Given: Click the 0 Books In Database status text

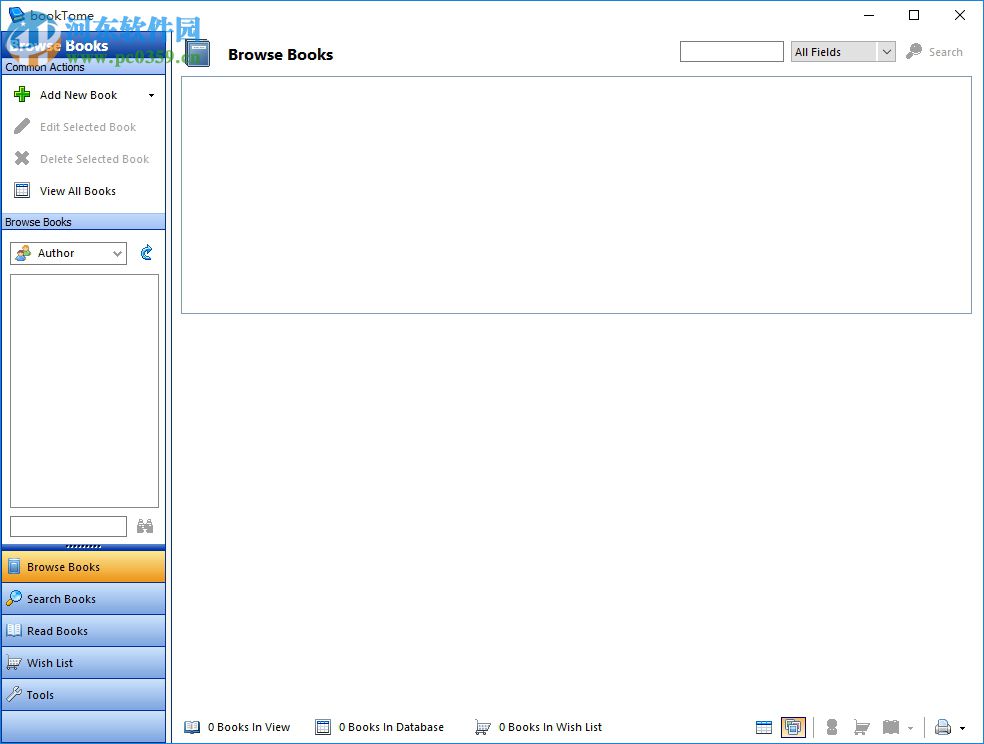Looking at the screenshot, I should coord(391,727).
